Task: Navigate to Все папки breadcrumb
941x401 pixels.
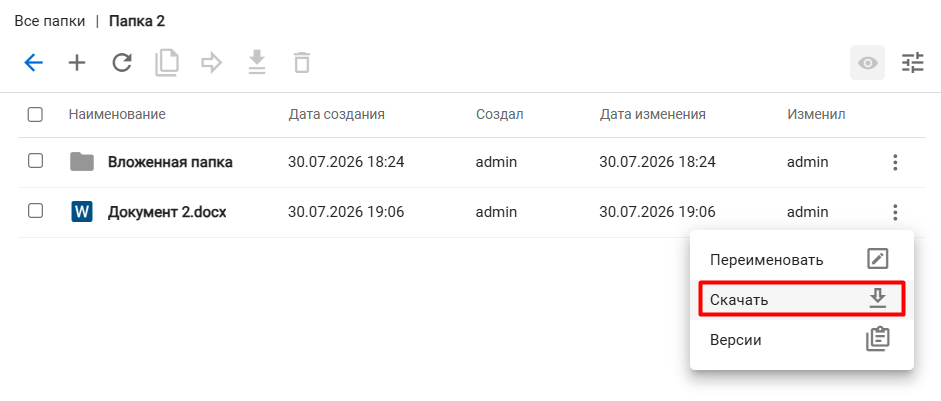Action: pos(50,22)
